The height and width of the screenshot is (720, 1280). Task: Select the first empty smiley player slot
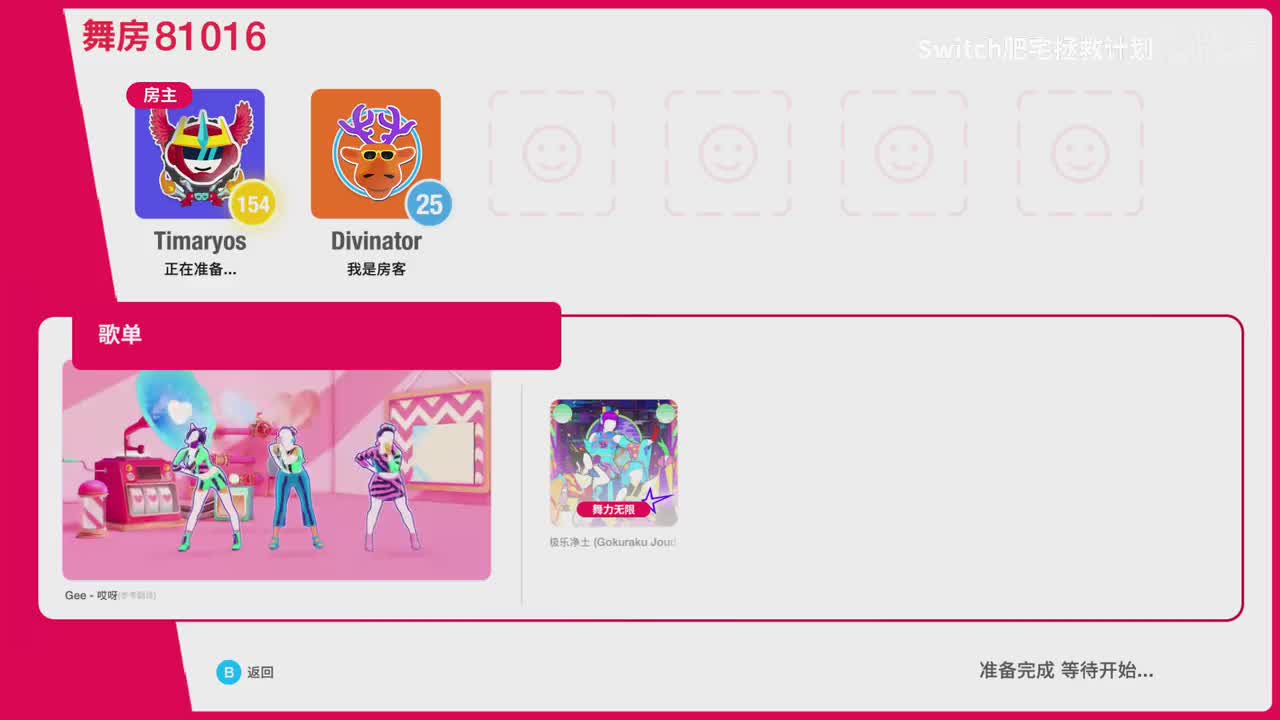(551, 154)
